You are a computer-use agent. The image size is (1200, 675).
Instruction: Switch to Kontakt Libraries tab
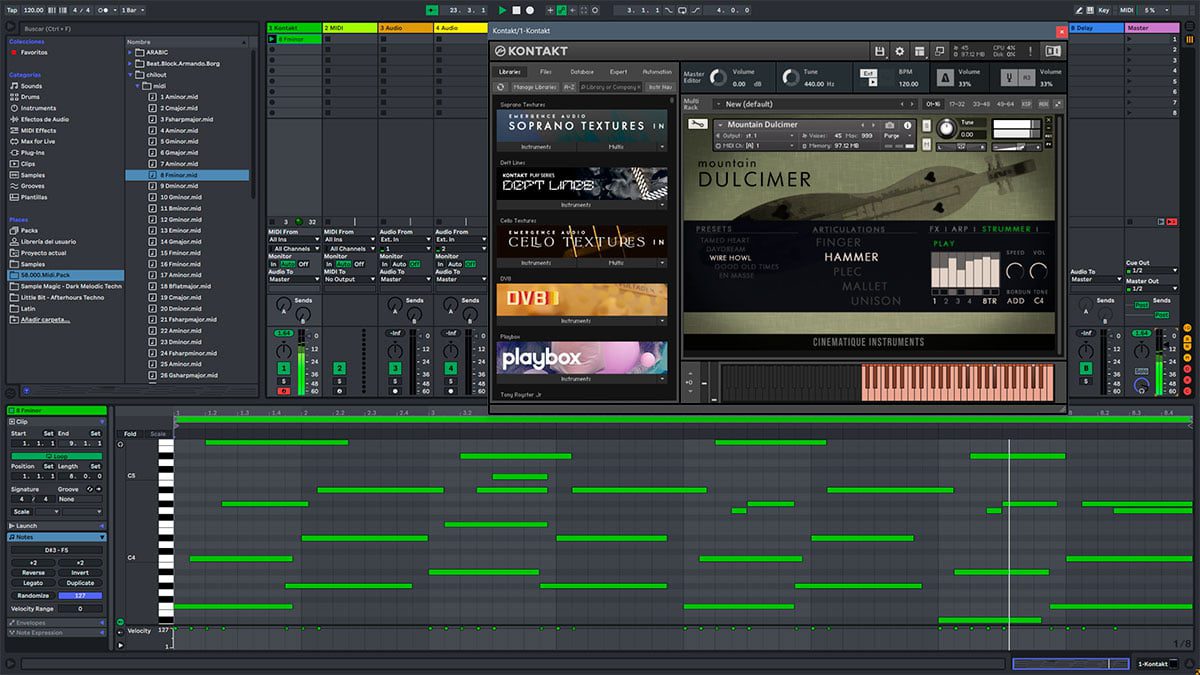510,72
